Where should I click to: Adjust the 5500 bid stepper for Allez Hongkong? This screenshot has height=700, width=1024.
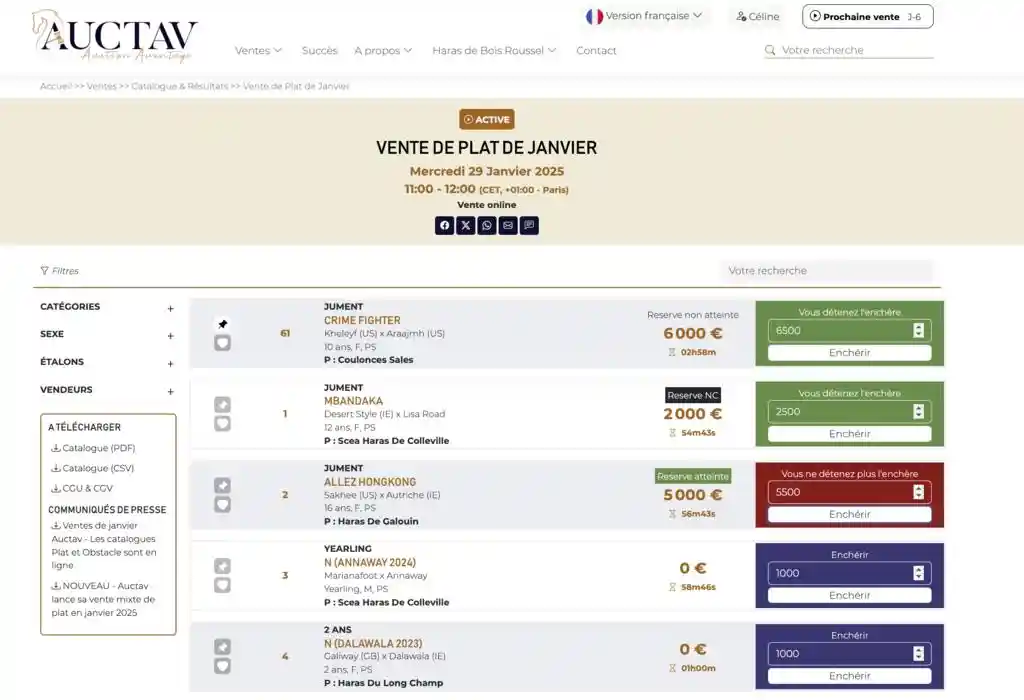918,492
